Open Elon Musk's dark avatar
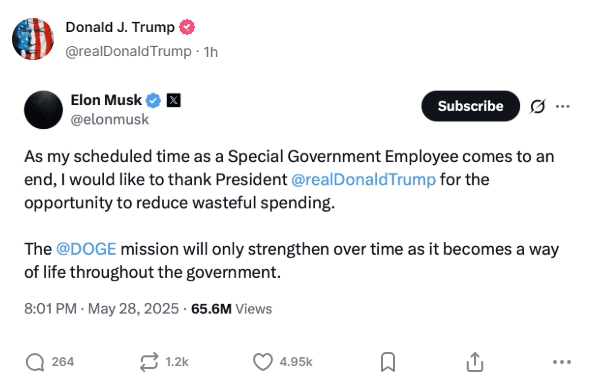Viewport: 601px width, 389px height. (x=43, y=110)
